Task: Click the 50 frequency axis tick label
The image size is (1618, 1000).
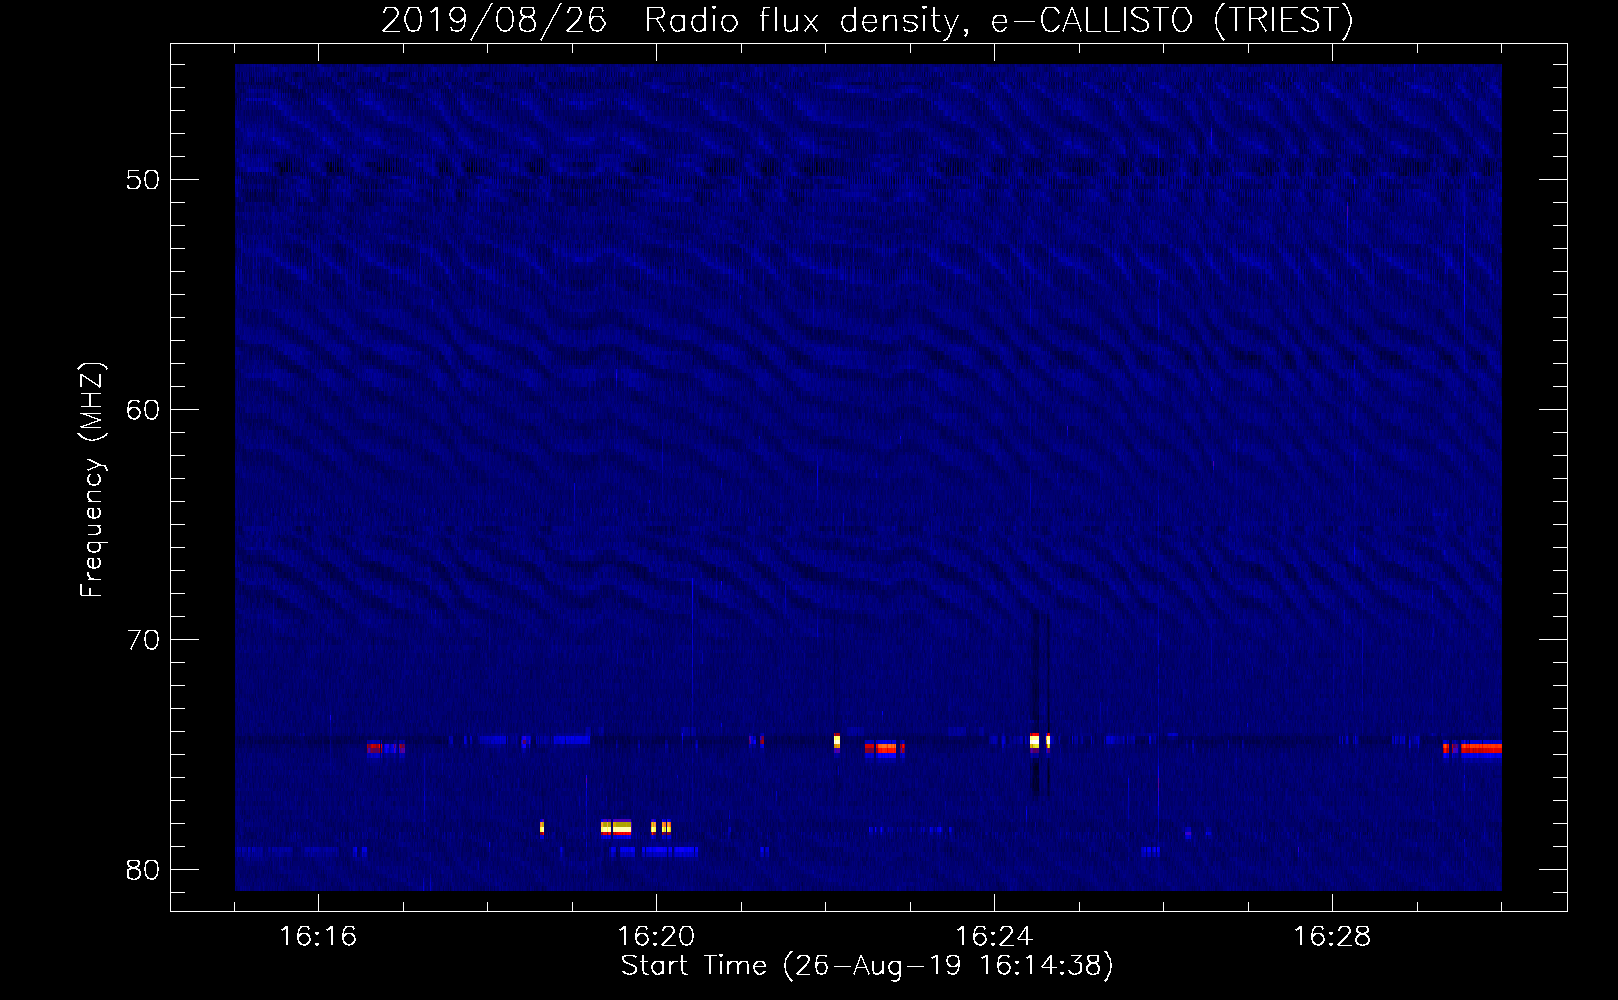Action: pyautogui.click(x=143, y=180)
